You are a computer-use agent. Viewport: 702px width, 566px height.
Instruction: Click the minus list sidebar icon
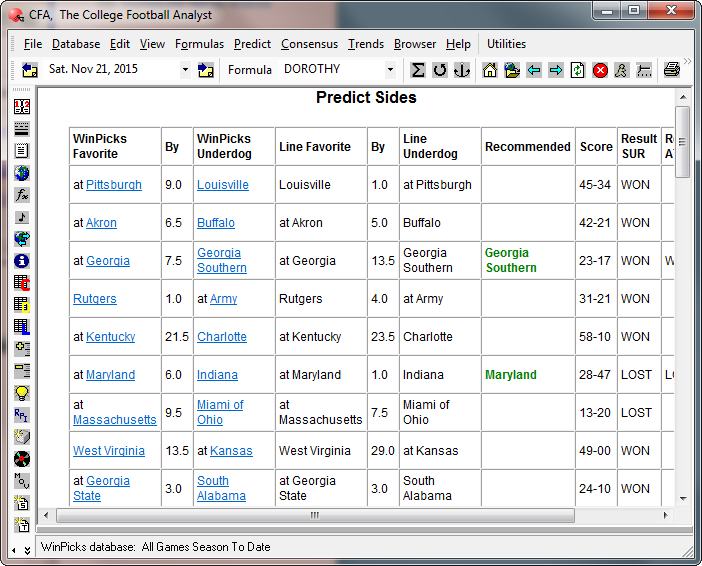point(21,371)
